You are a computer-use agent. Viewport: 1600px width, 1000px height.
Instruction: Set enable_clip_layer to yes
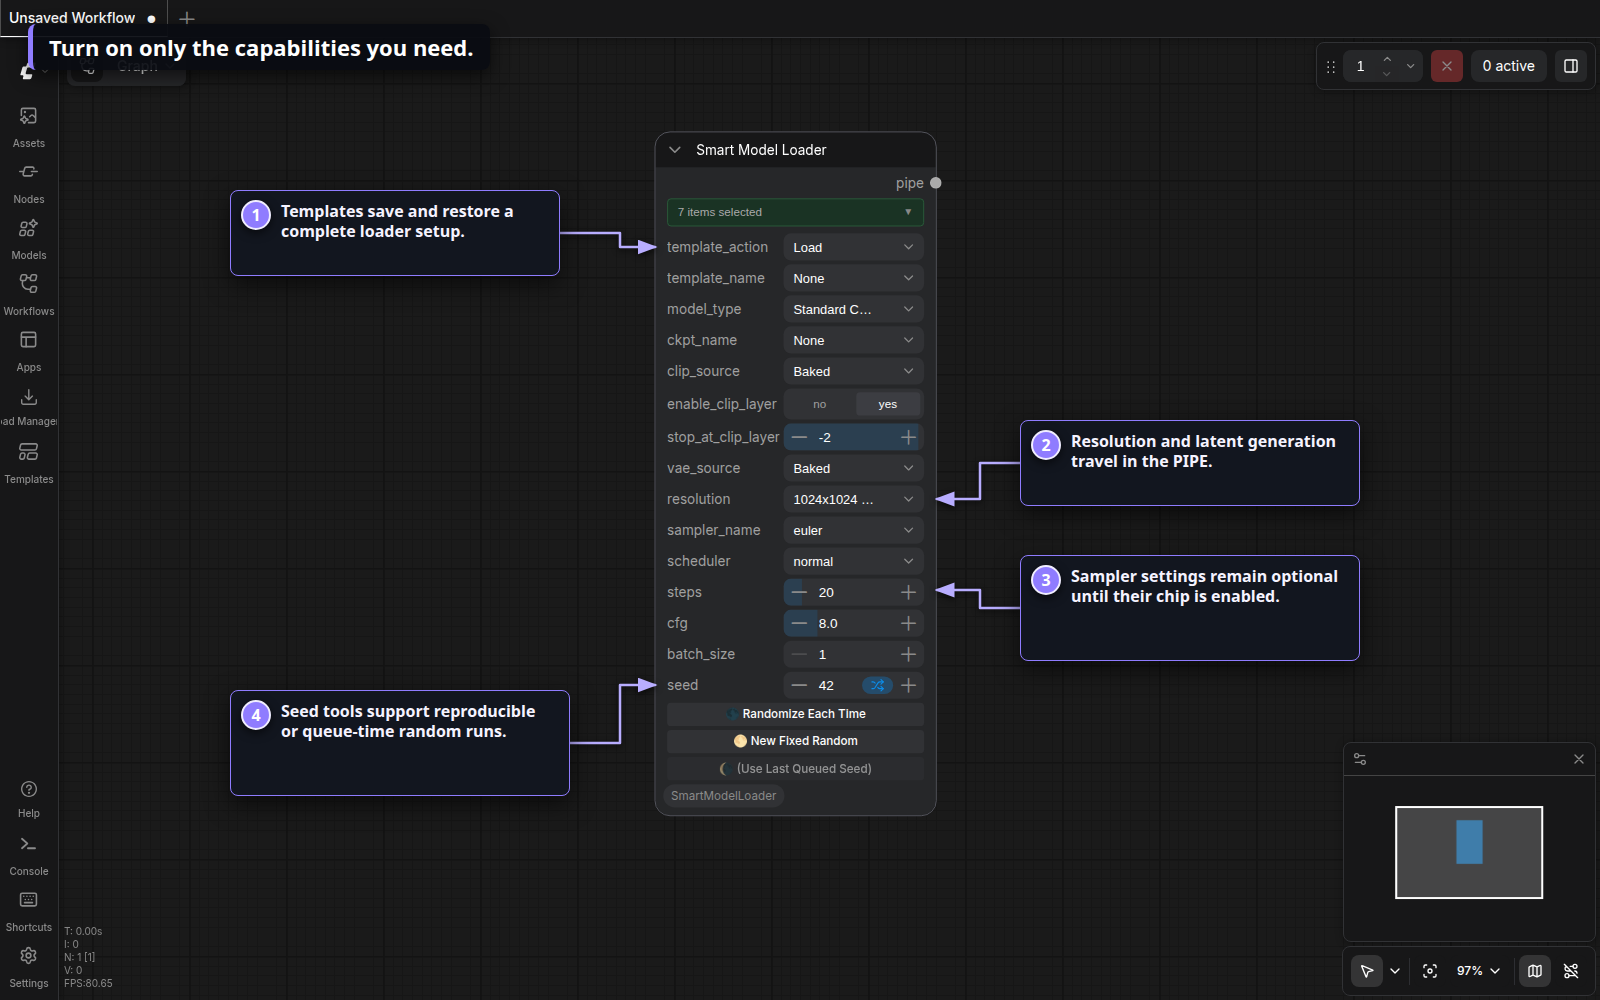point(888,404)
